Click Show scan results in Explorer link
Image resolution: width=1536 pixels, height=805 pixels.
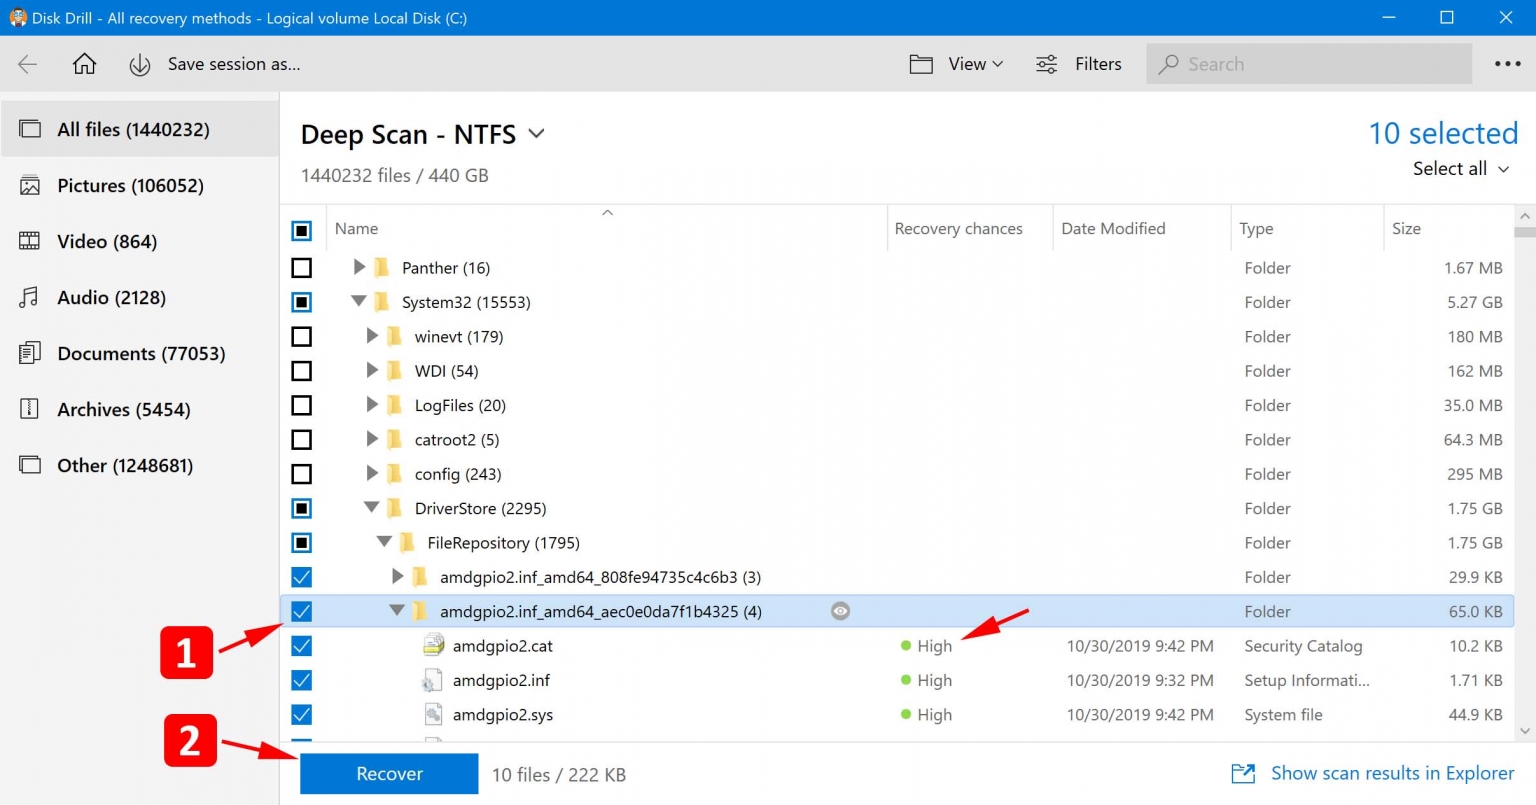[x=1391, y=773]
